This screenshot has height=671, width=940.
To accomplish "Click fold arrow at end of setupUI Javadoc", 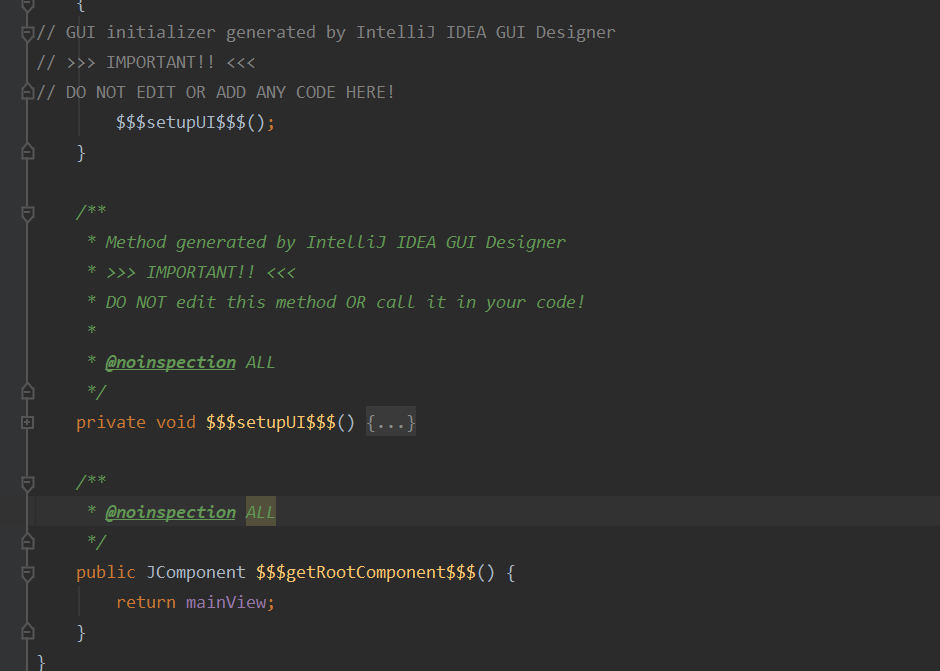I will pyautogui.click(x=27, y=391).
